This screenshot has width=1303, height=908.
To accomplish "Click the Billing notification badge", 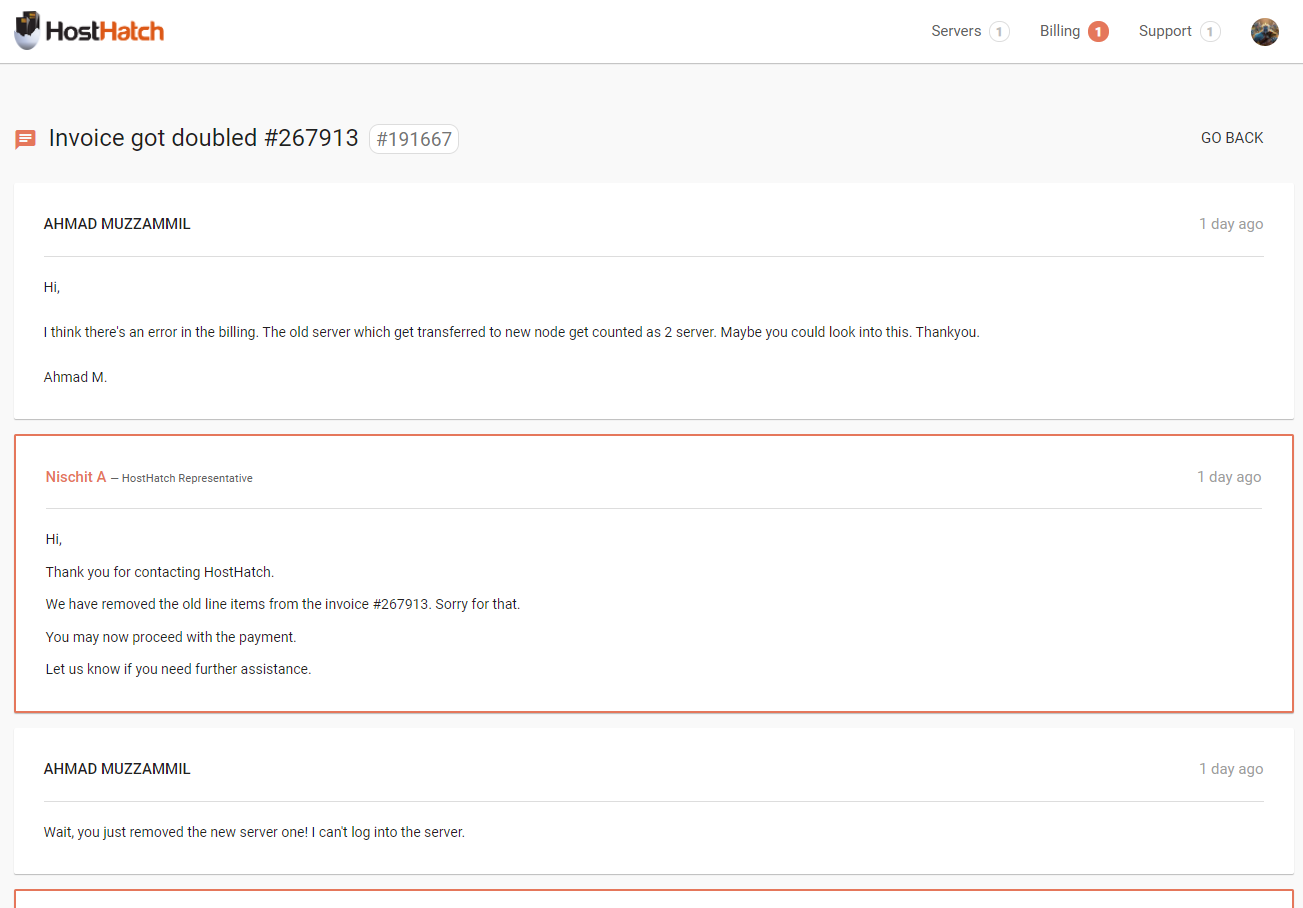I will [x=1098, y=32].
